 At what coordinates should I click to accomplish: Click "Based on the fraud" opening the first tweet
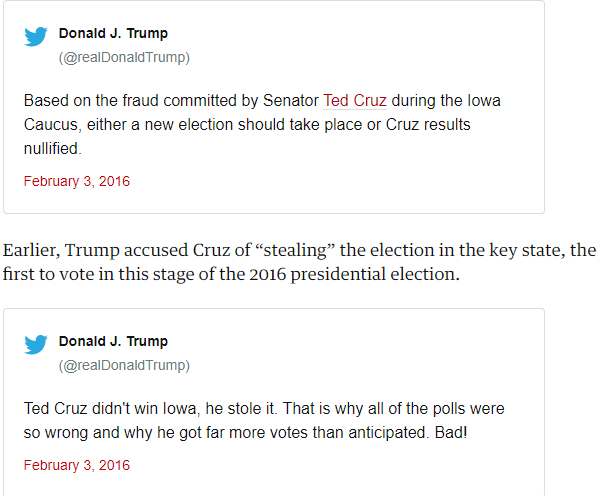pyautogui.click(x=86, y=101)
